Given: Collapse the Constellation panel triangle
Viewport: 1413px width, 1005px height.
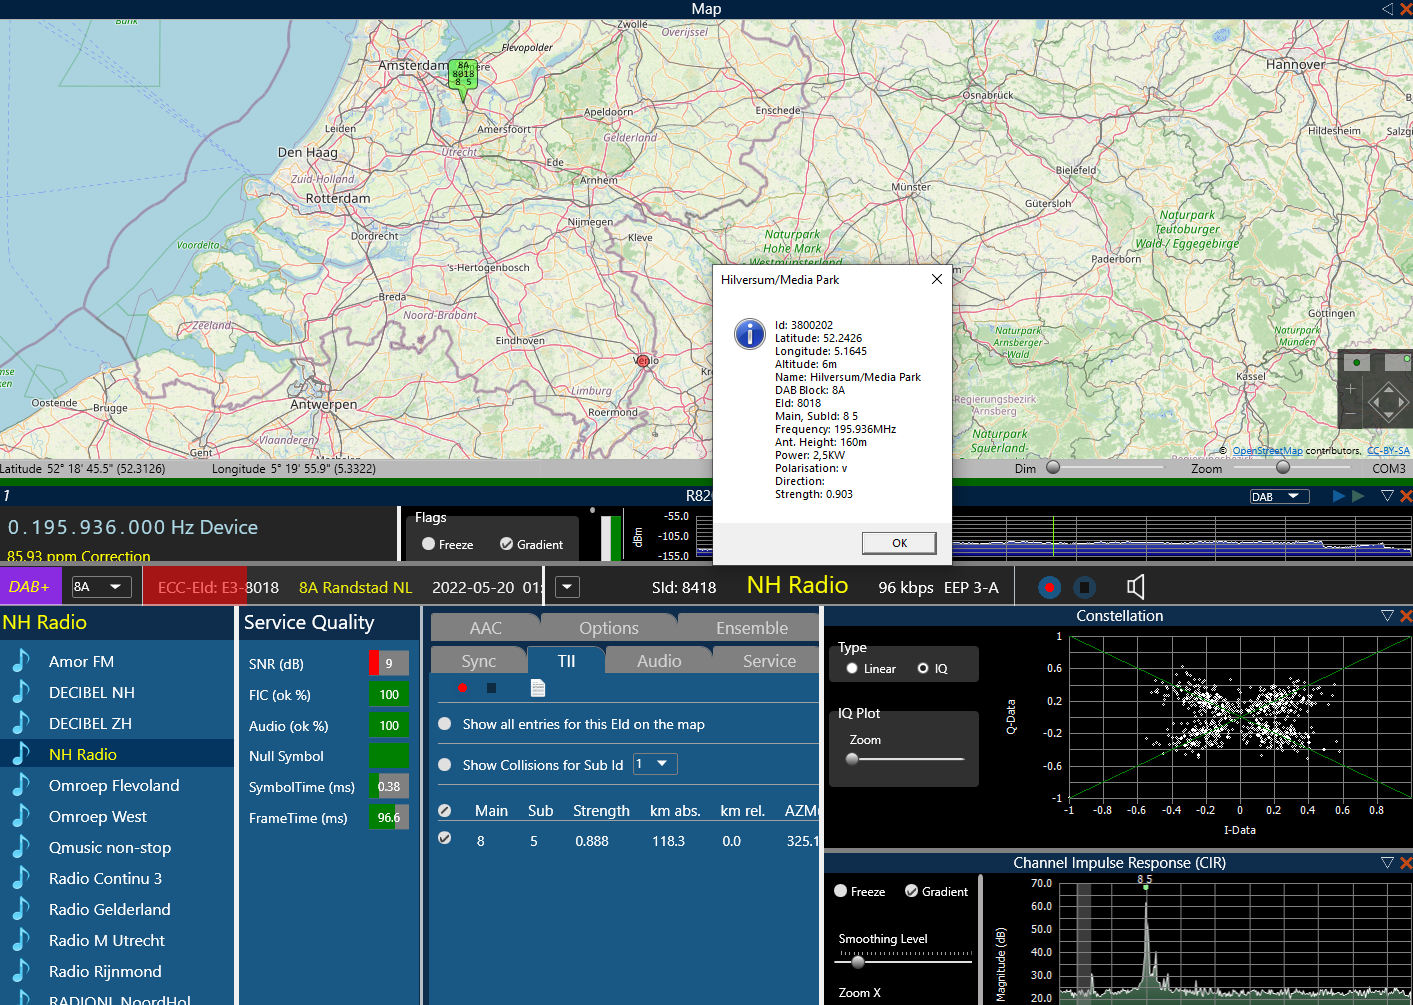Looking at the screenshot, I should 1387,615.
